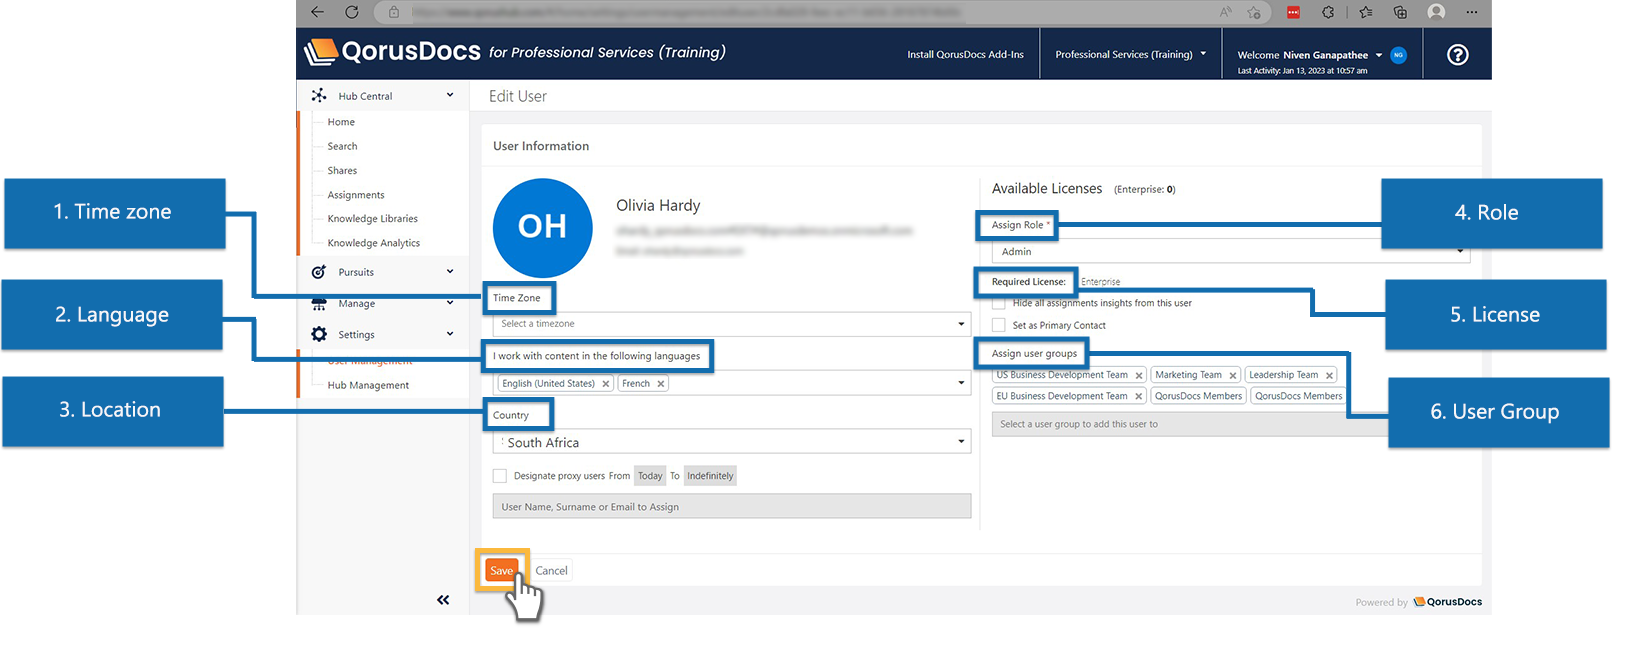Open the help question mark icon

coord(1458,54)
